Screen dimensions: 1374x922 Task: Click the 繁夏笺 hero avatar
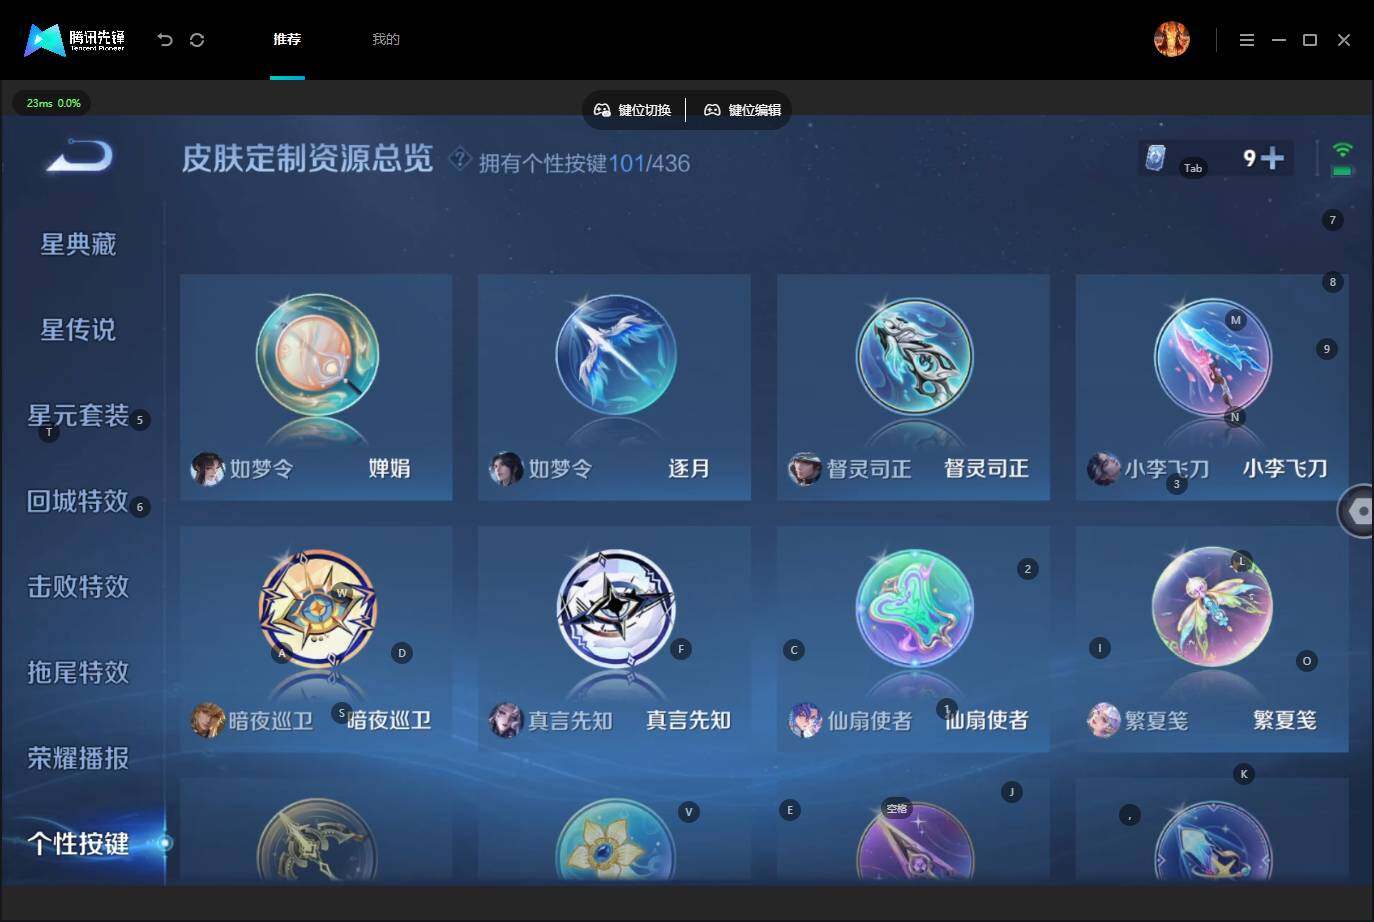(x=1103, y=720)
